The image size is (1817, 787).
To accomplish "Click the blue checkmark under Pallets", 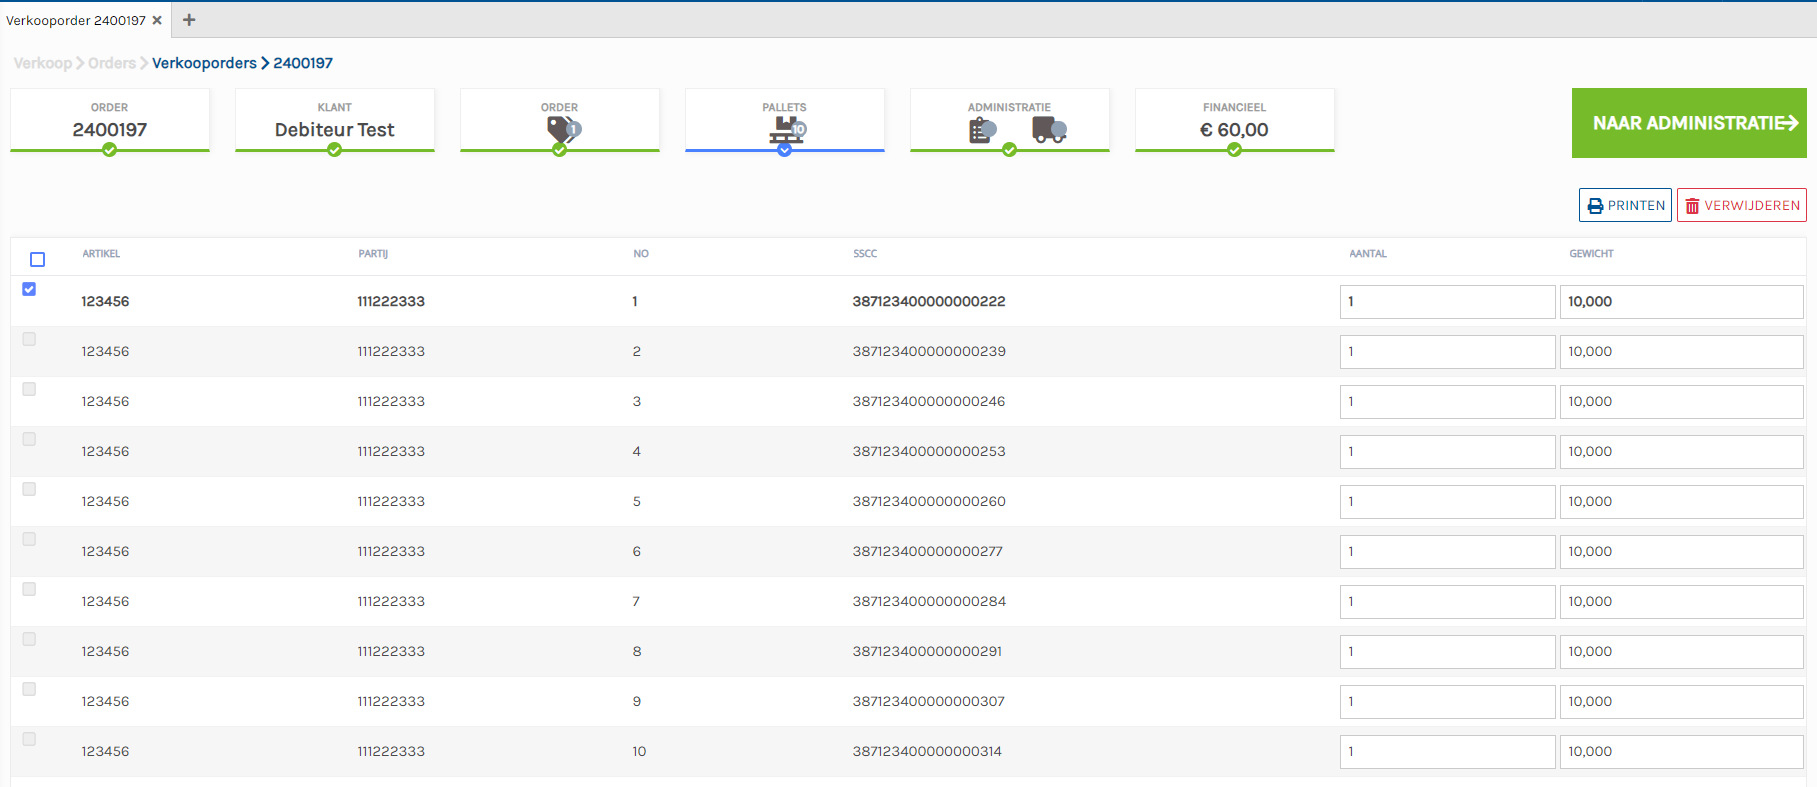I will (785, 150).
